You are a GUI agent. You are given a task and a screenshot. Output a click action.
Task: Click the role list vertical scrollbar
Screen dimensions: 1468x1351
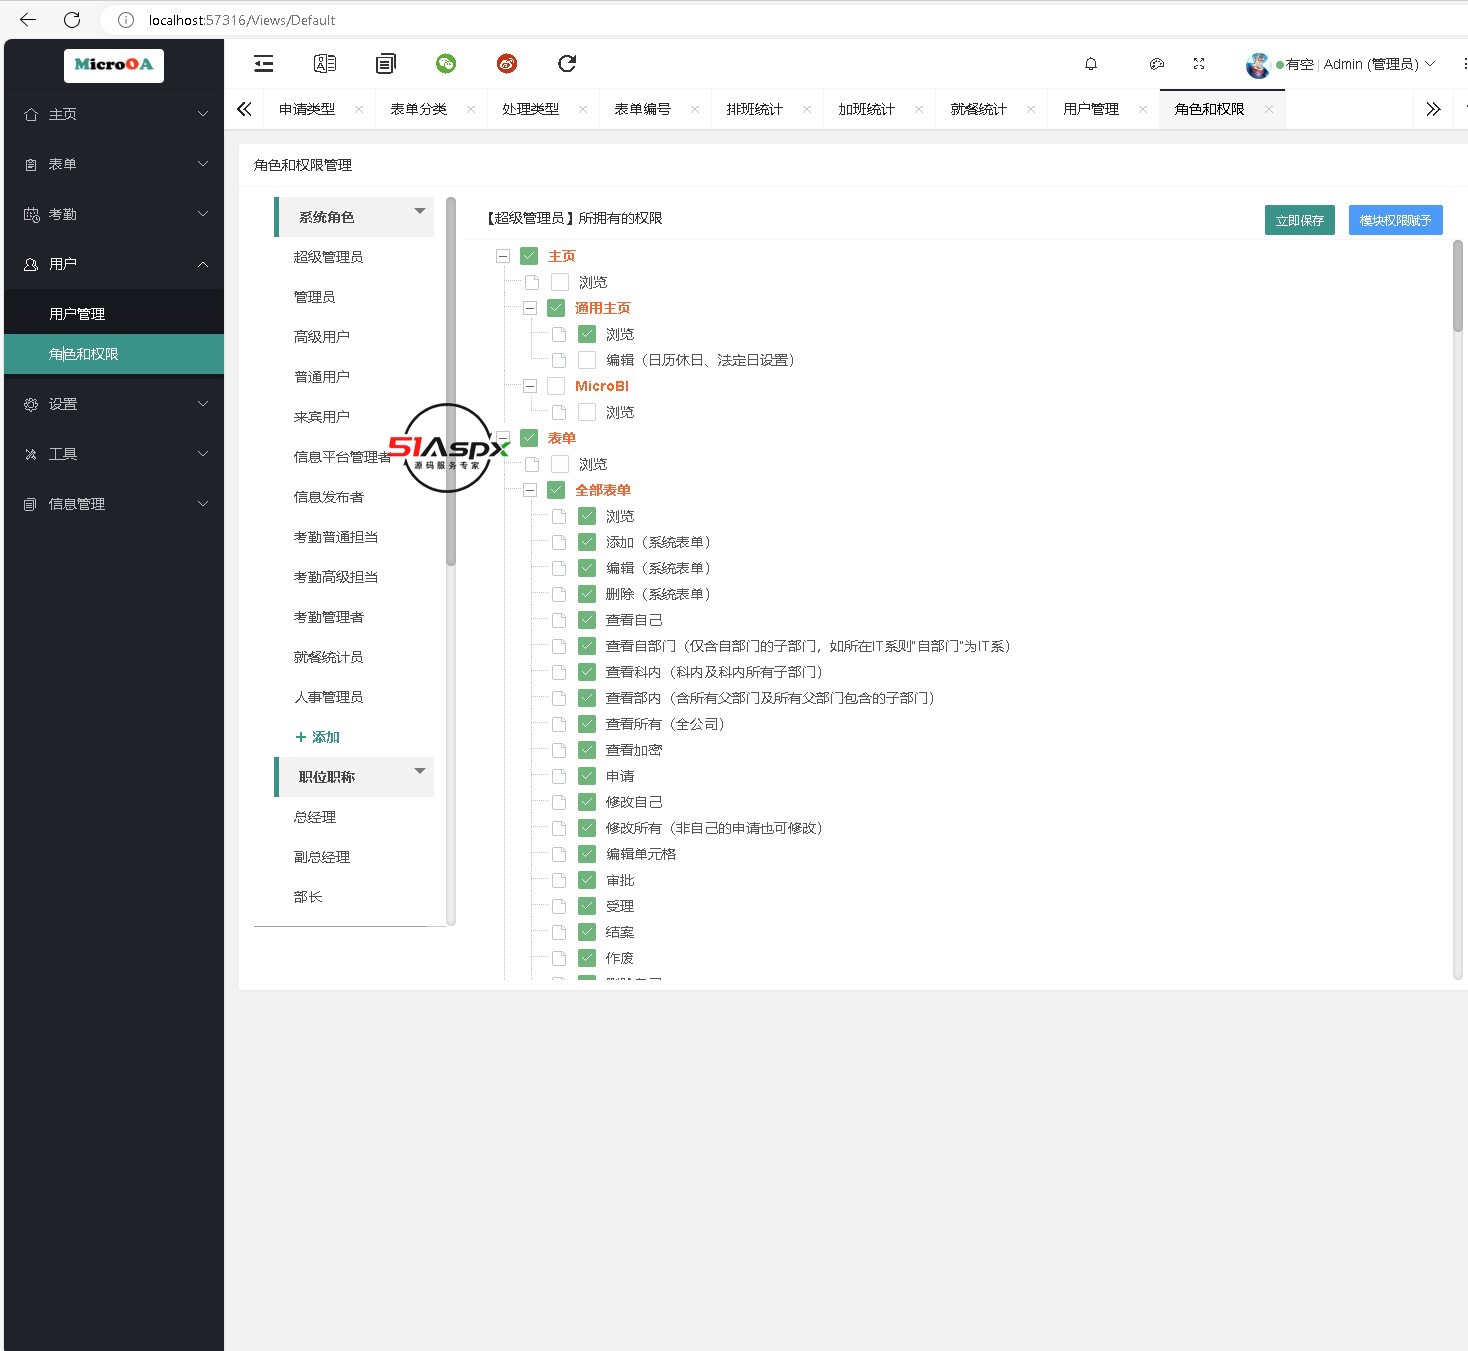[x=451, y=382]
